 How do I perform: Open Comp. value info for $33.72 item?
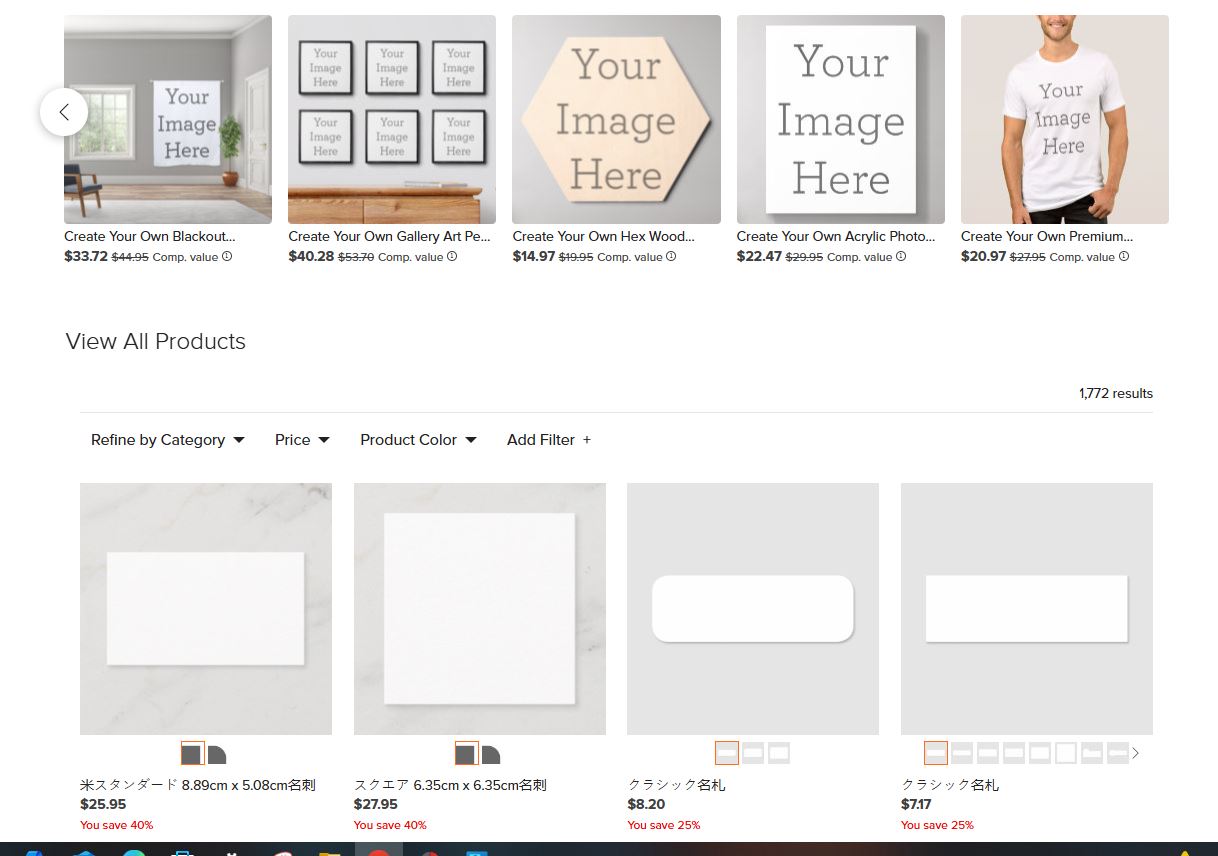tap(227, 257)
